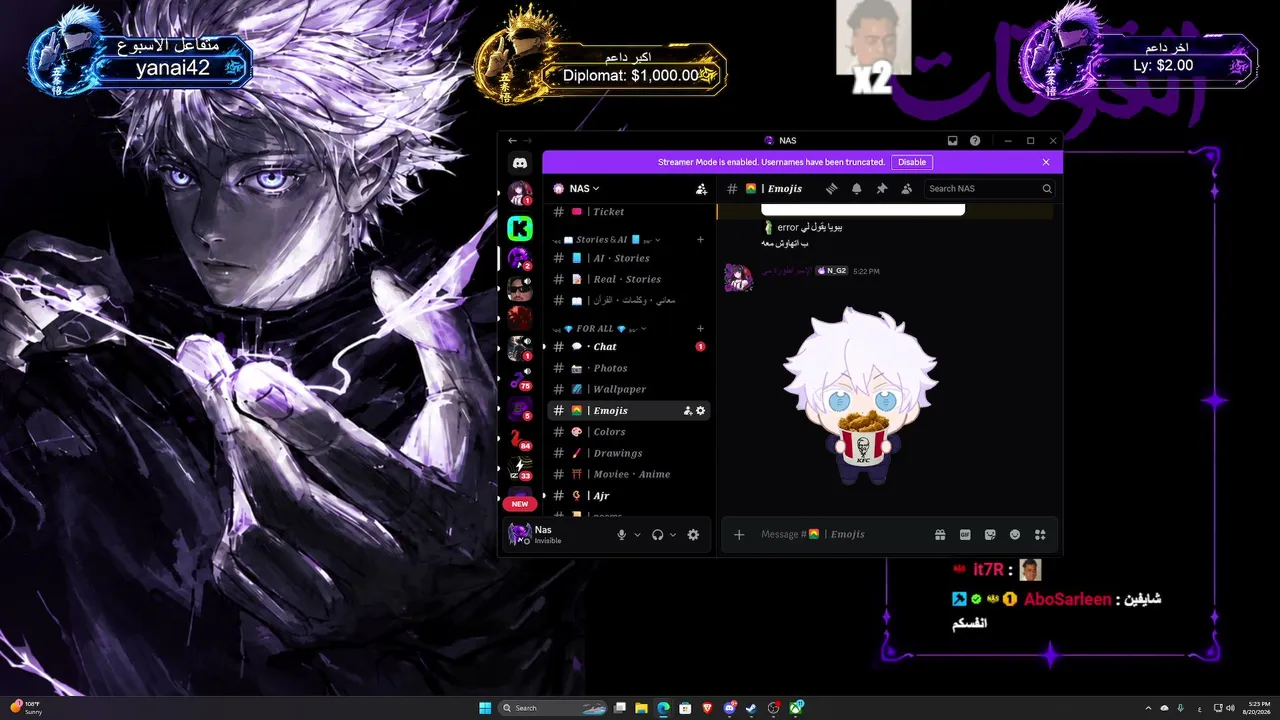The height and width of the screenshot is (720, 1280).
Task: Open the AI · Stories channel
Action: 629,258
